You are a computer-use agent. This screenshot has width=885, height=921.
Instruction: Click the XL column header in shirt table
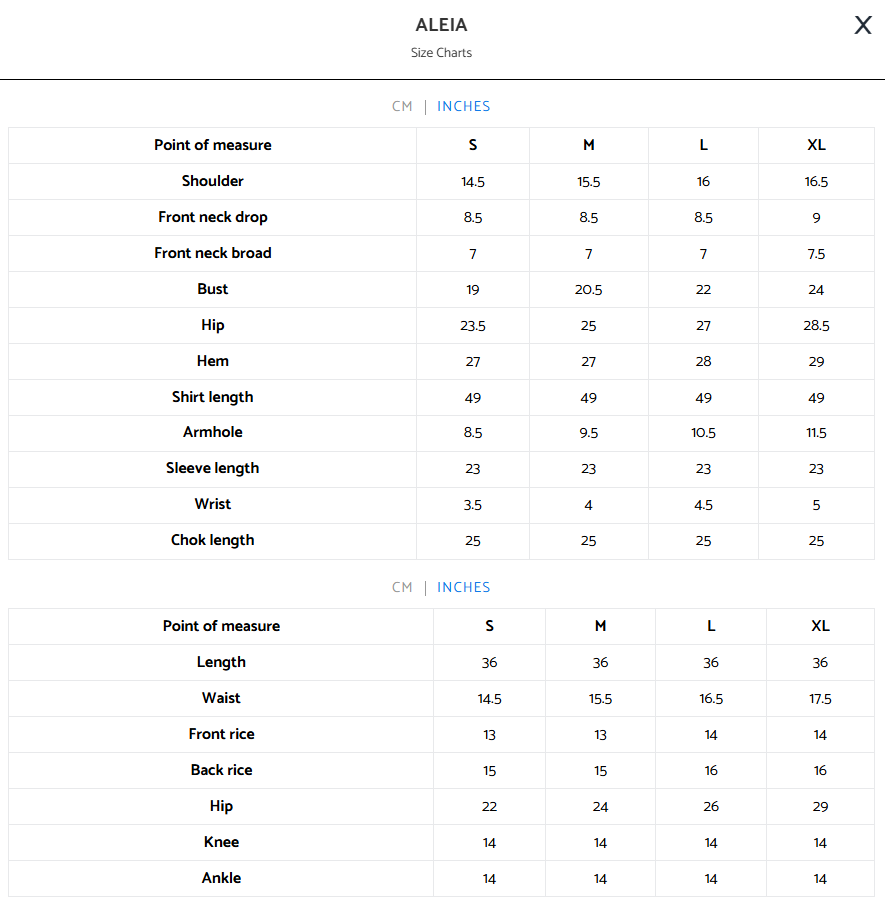coord(816,145)
